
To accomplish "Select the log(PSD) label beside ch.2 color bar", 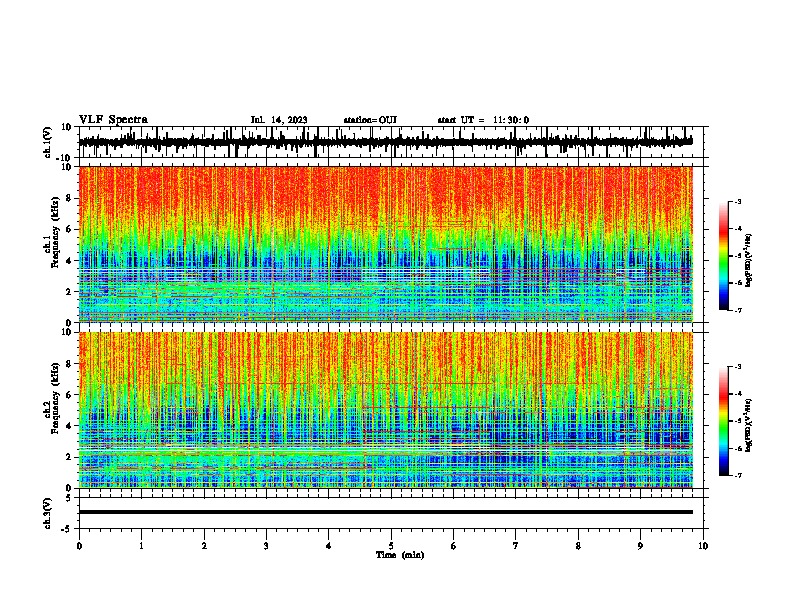I will pos(748,425).
